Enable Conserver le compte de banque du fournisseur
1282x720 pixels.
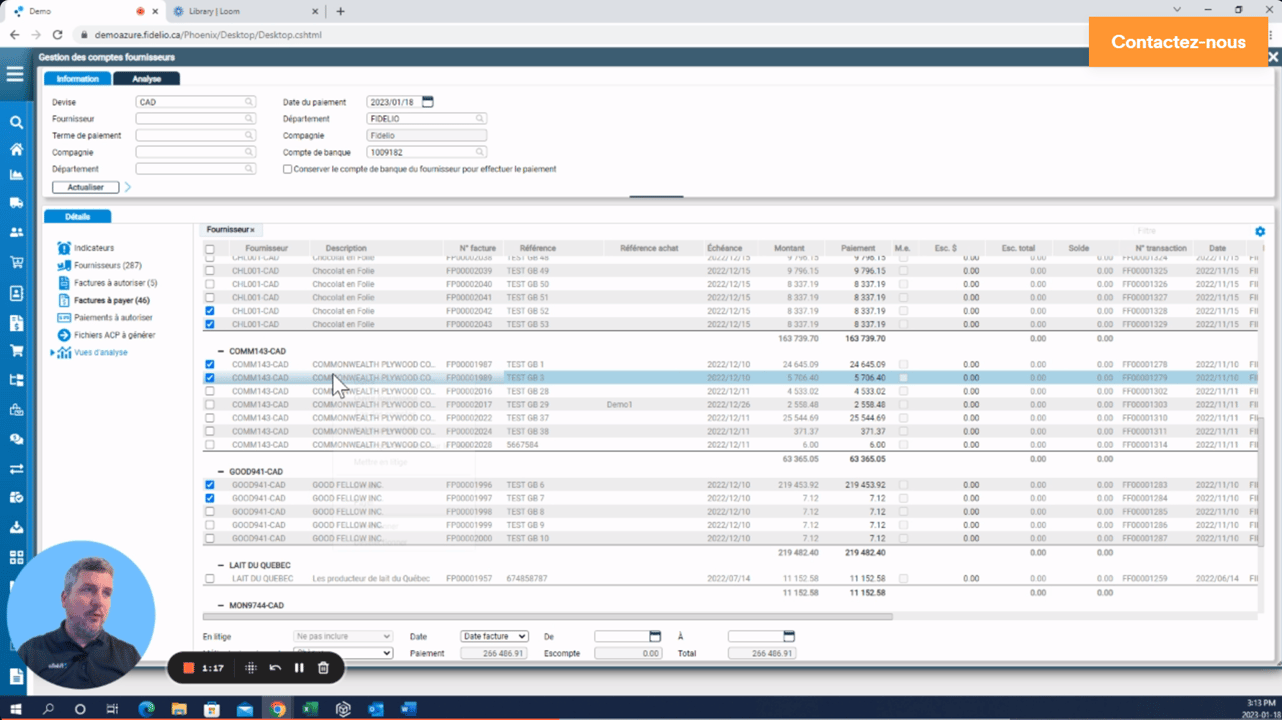pyautogui.click(x=288, y=169)
